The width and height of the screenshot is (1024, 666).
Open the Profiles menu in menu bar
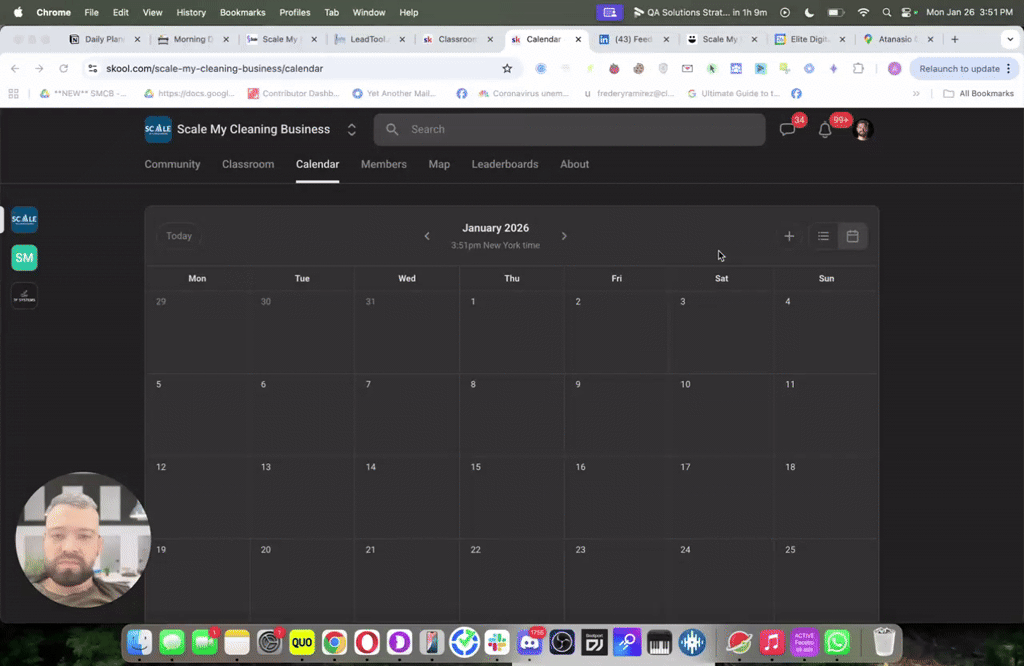pyautogui.click(x=295, y=12)
